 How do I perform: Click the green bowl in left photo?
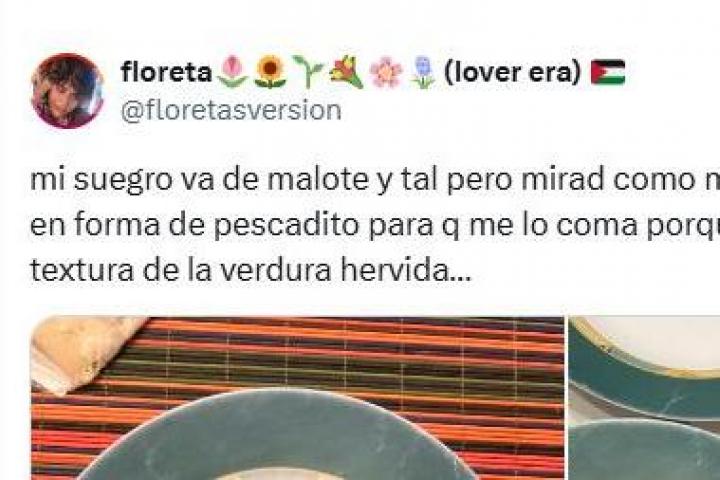pos(276,436)
